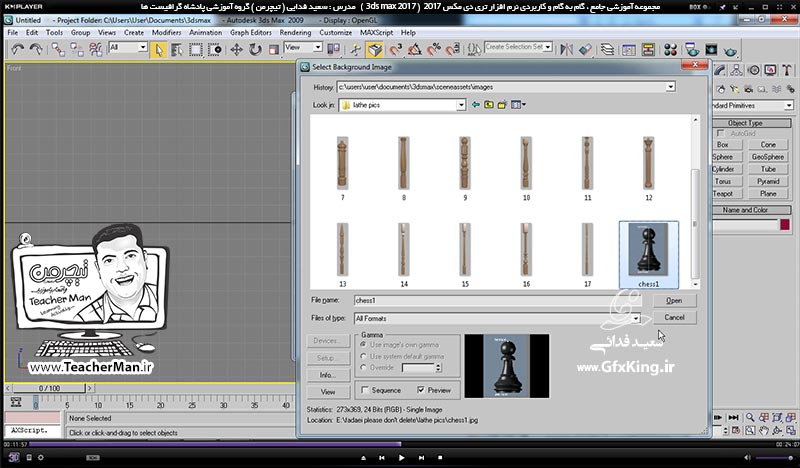Activate the Select and Rotate tool
The image size is (800, 468).
(x=255, y=50)
